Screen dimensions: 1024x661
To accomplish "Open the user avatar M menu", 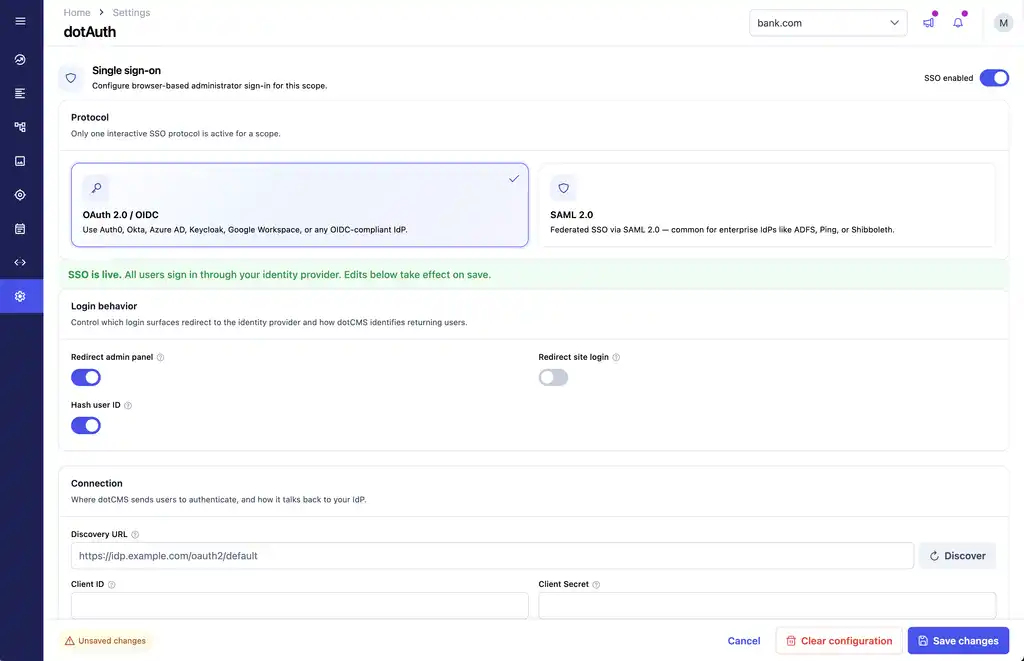I will [x=1003, y=23].
